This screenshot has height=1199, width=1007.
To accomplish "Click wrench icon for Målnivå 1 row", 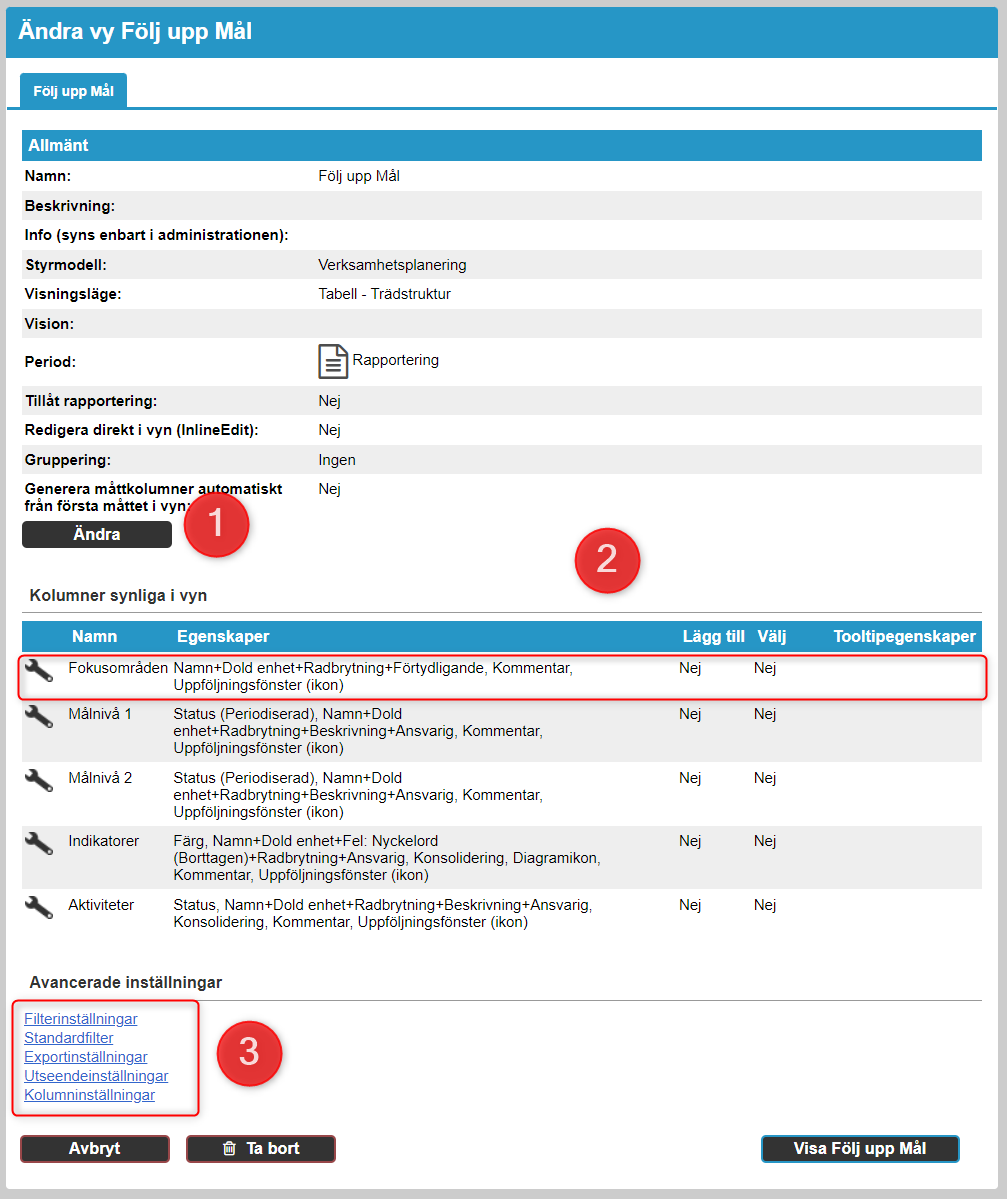I will (x=38, y=716).
